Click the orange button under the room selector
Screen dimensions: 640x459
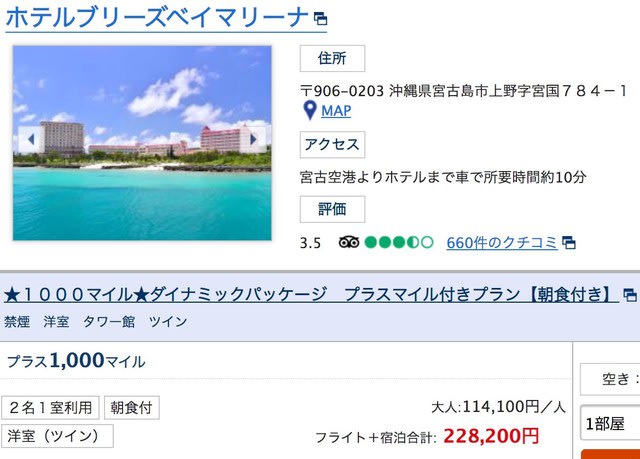[x=611, y=454]
